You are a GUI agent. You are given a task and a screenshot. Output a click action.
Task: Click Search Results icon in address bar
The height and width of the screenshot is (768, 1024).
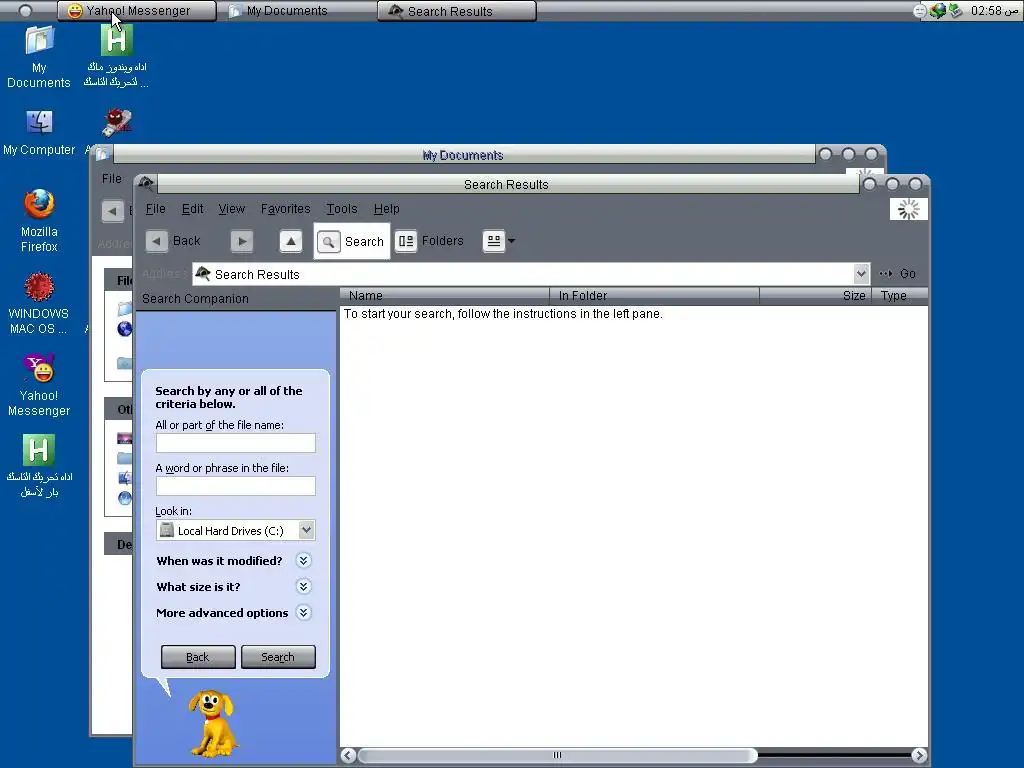(203, 274)
